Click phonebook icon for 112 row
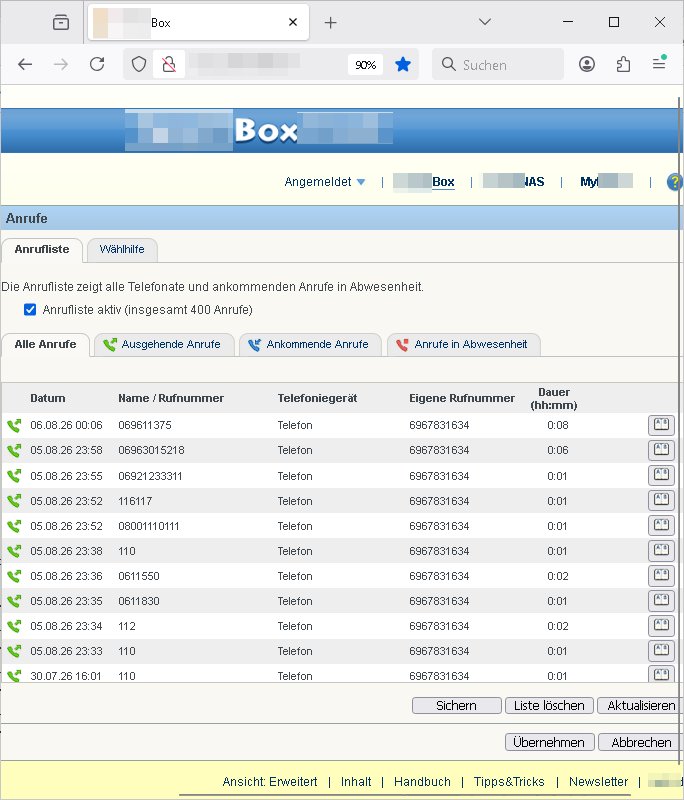Screen dimensions: 684x800 661,625
